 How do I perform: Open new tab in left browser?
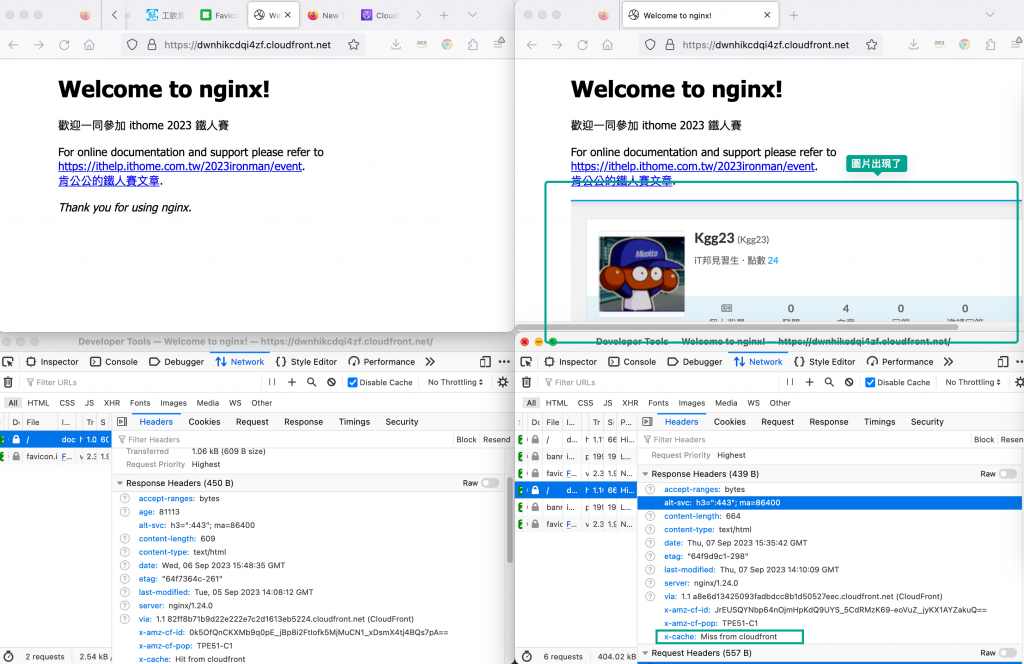(x=444, y=15)
